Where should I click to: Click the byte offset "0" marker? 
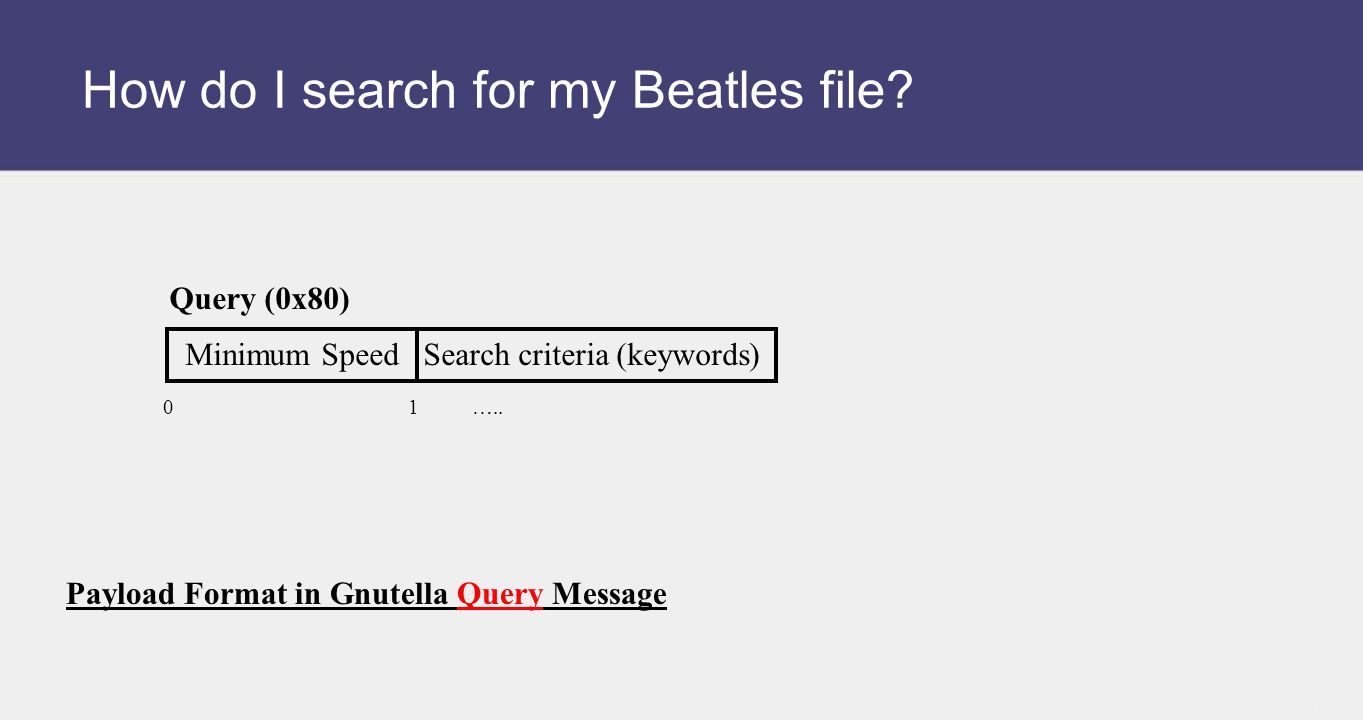click(x=168, y=408)
